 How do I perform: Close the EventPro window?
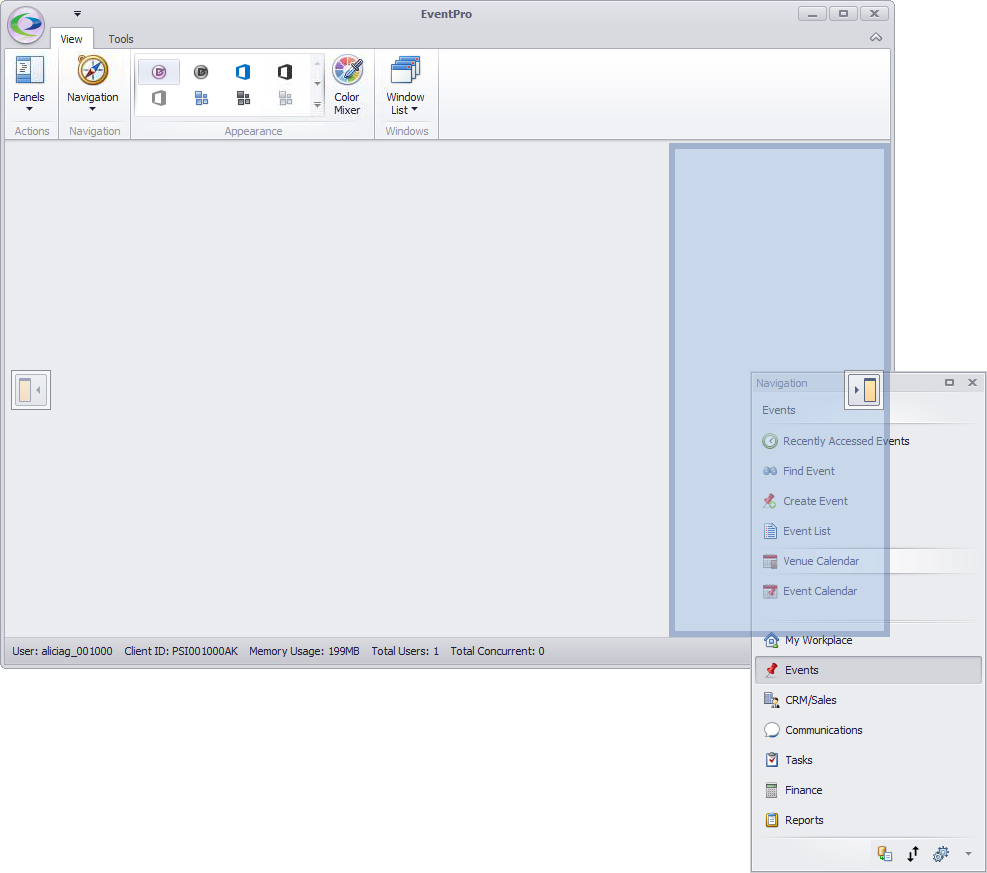874,13
